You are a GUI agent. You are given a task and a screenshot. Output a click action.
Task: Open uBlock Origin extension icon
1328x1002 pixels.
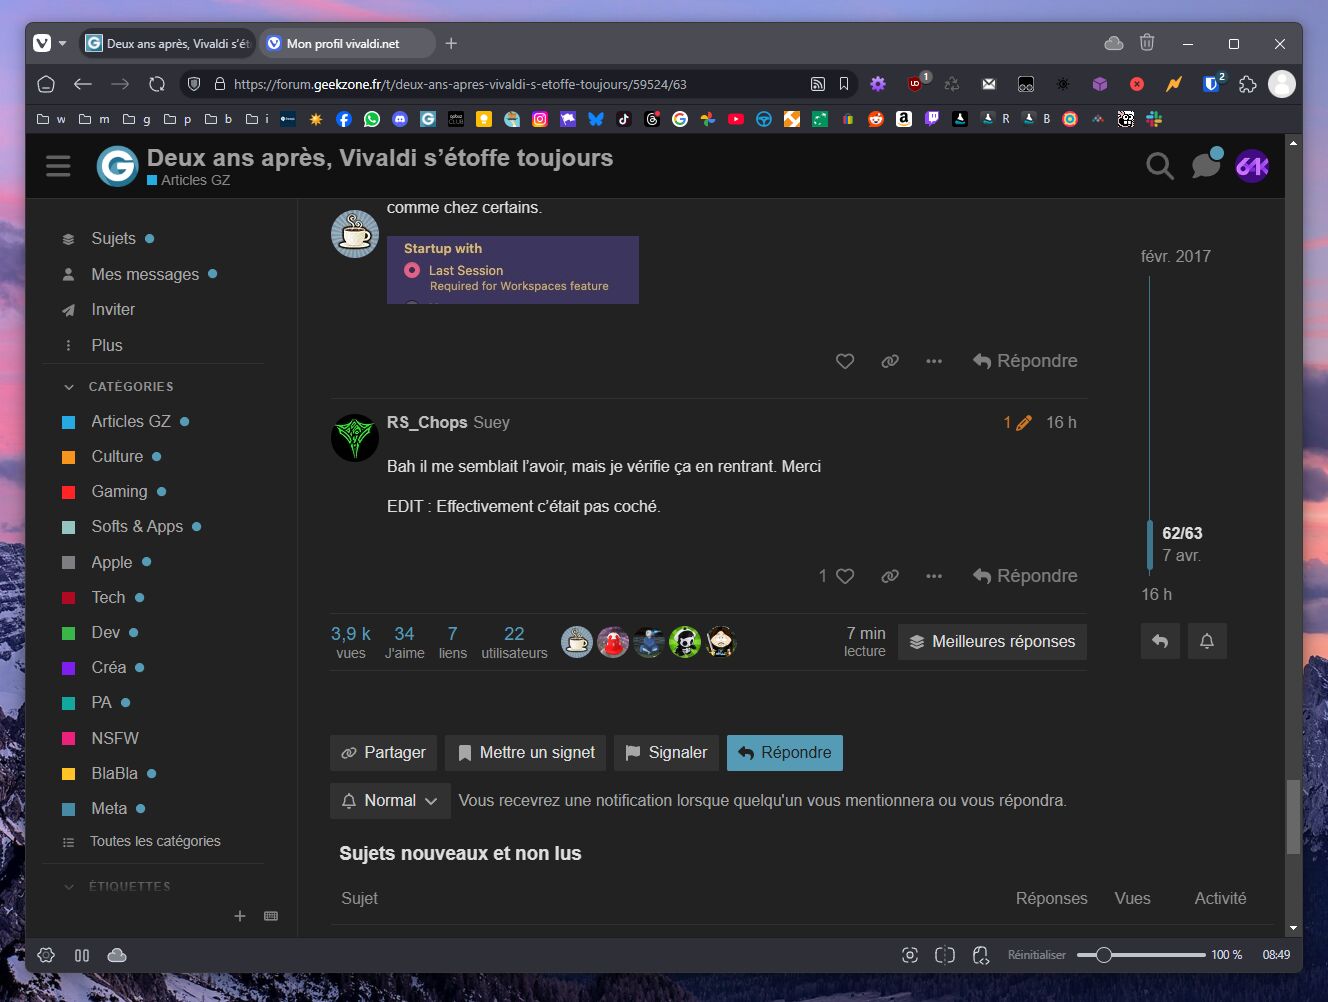(x=915, y=84)
